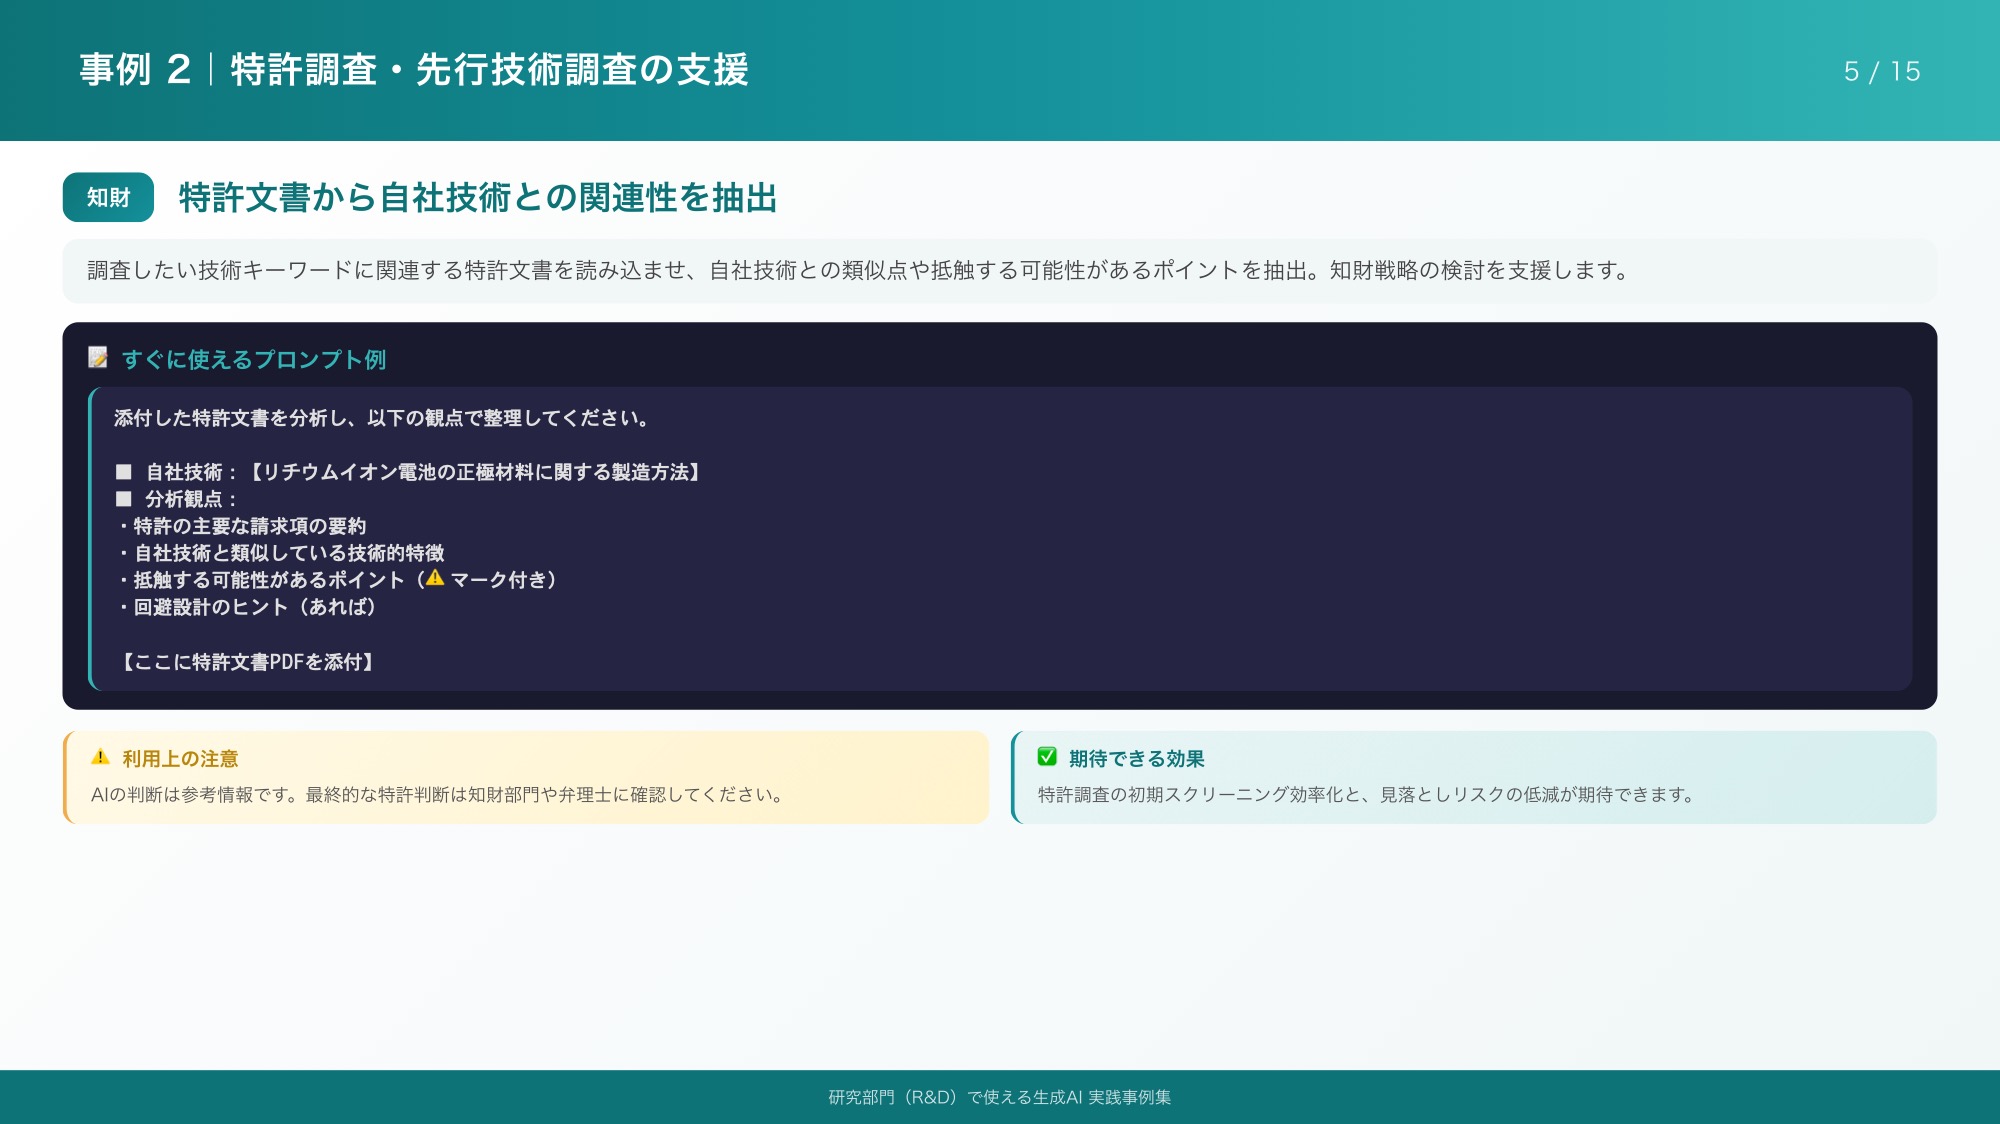Click the slide title 特許調査・先行技術調査の支援
Screen dimensions: 2000x1124
tap(489, 70)
